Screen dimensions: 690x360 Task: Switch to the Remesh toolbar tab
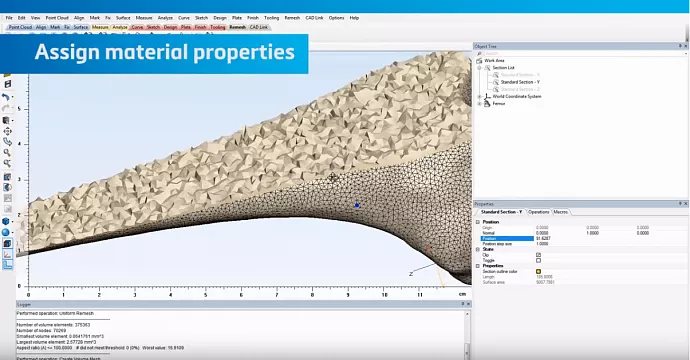pos(237,27)
